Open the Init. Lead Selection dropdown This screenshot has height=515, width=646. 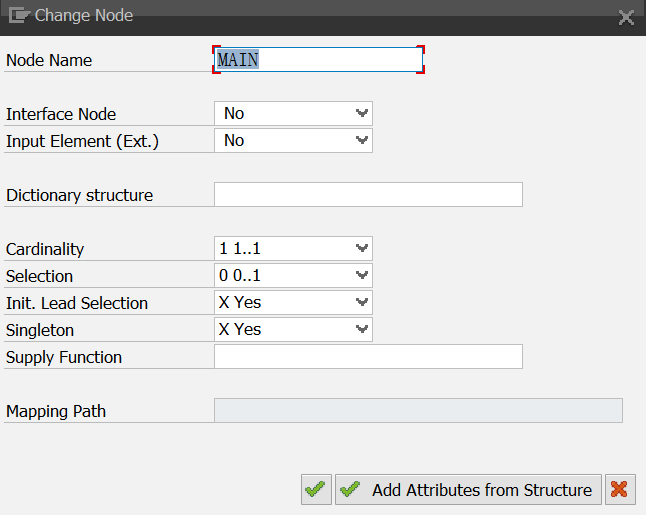293,303
